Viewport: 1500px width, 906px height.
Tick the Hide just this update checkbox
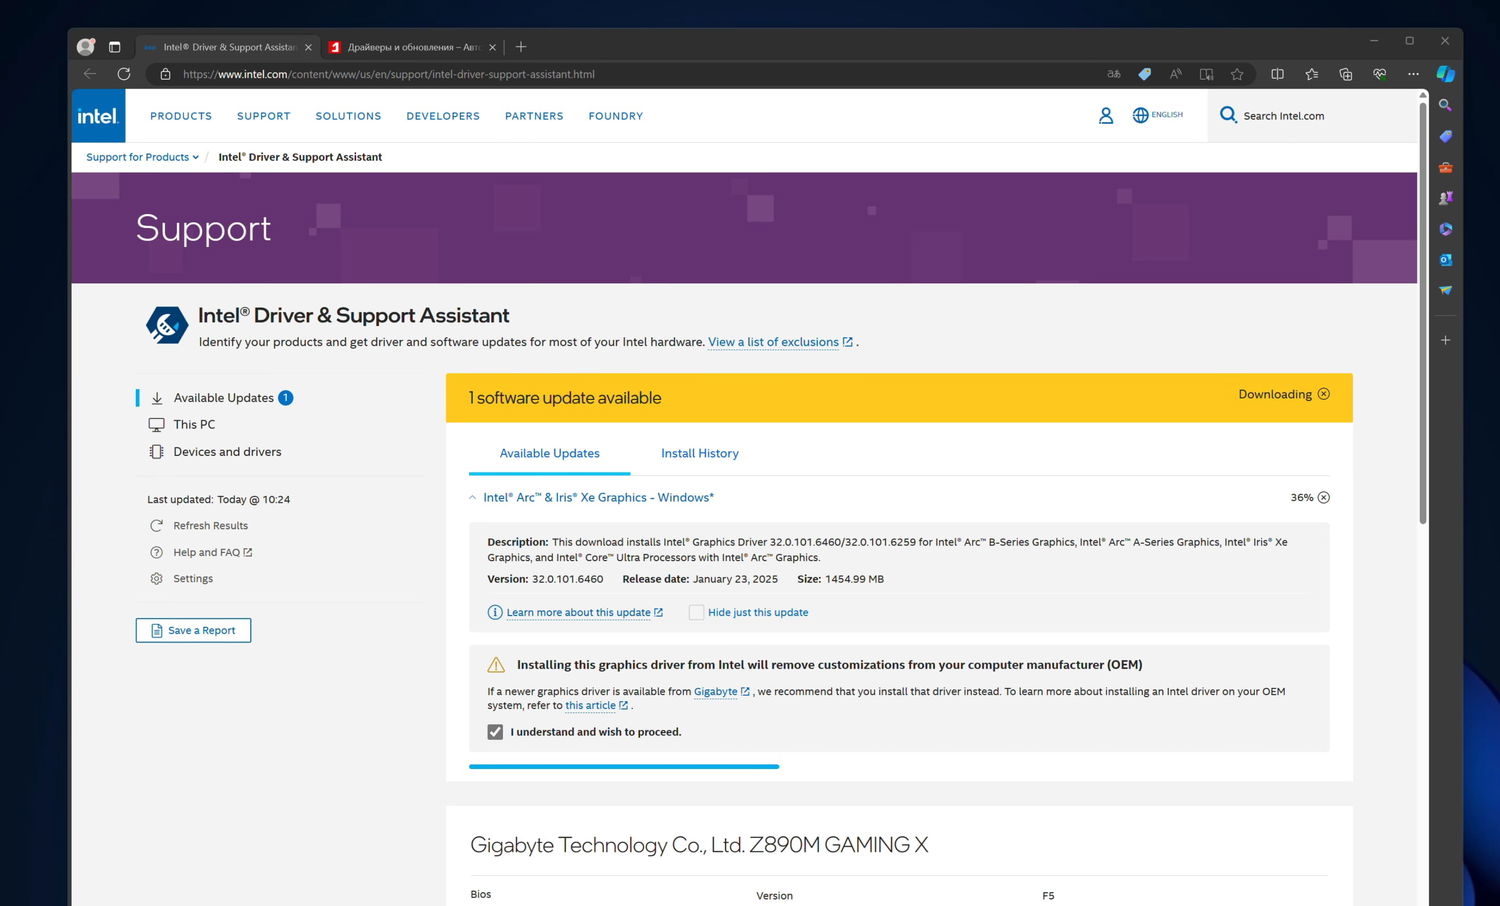pos(696,612)
